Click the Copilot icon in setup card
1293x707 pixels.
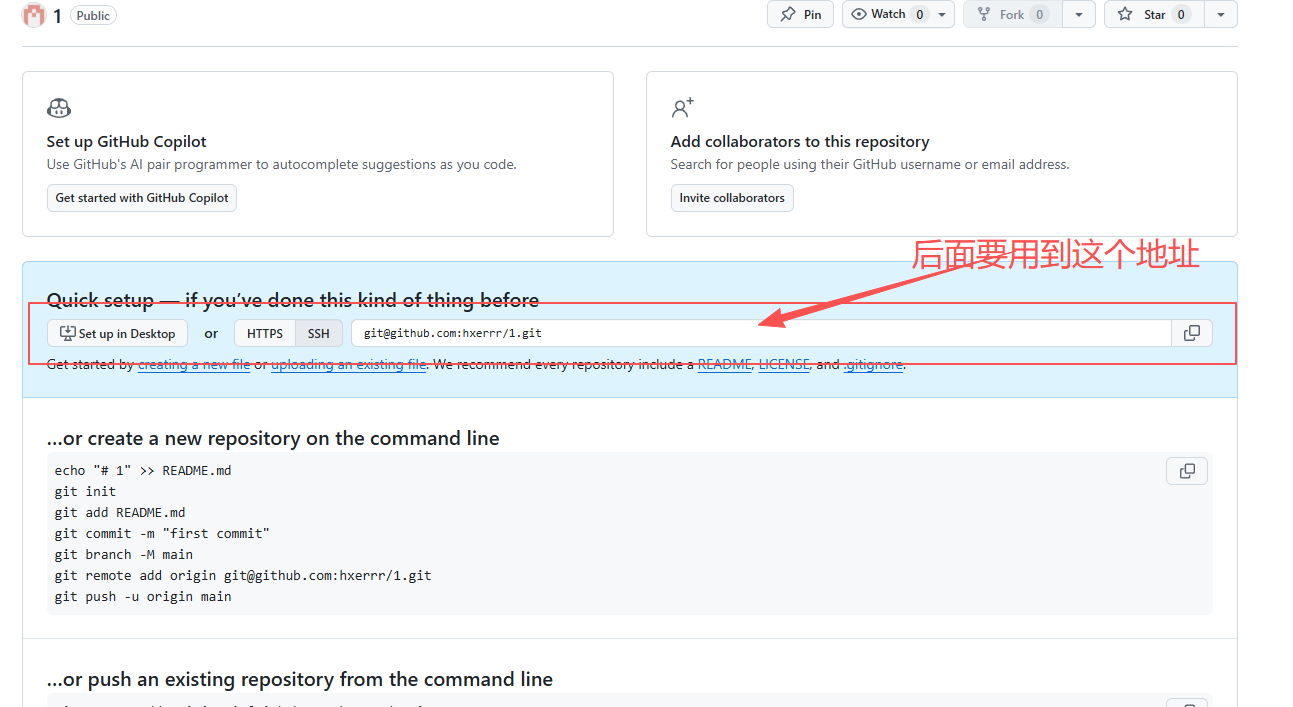59,108
